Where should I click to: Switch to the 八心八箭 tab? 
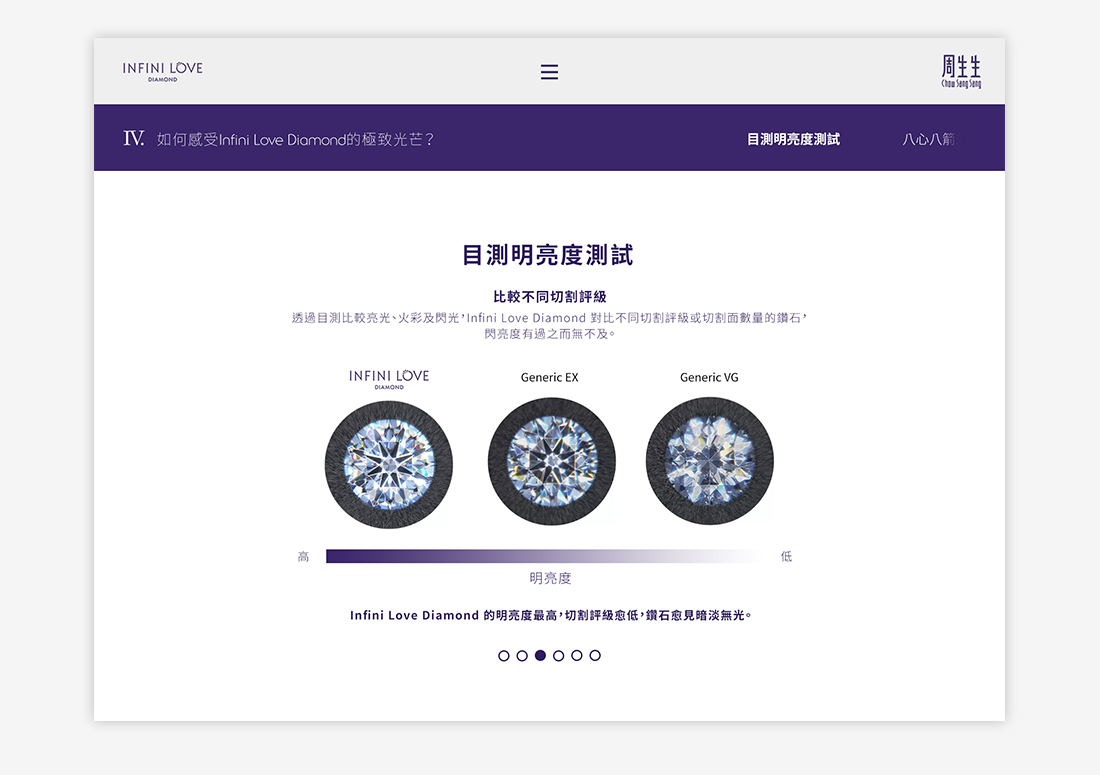click(x=931, y=138)
